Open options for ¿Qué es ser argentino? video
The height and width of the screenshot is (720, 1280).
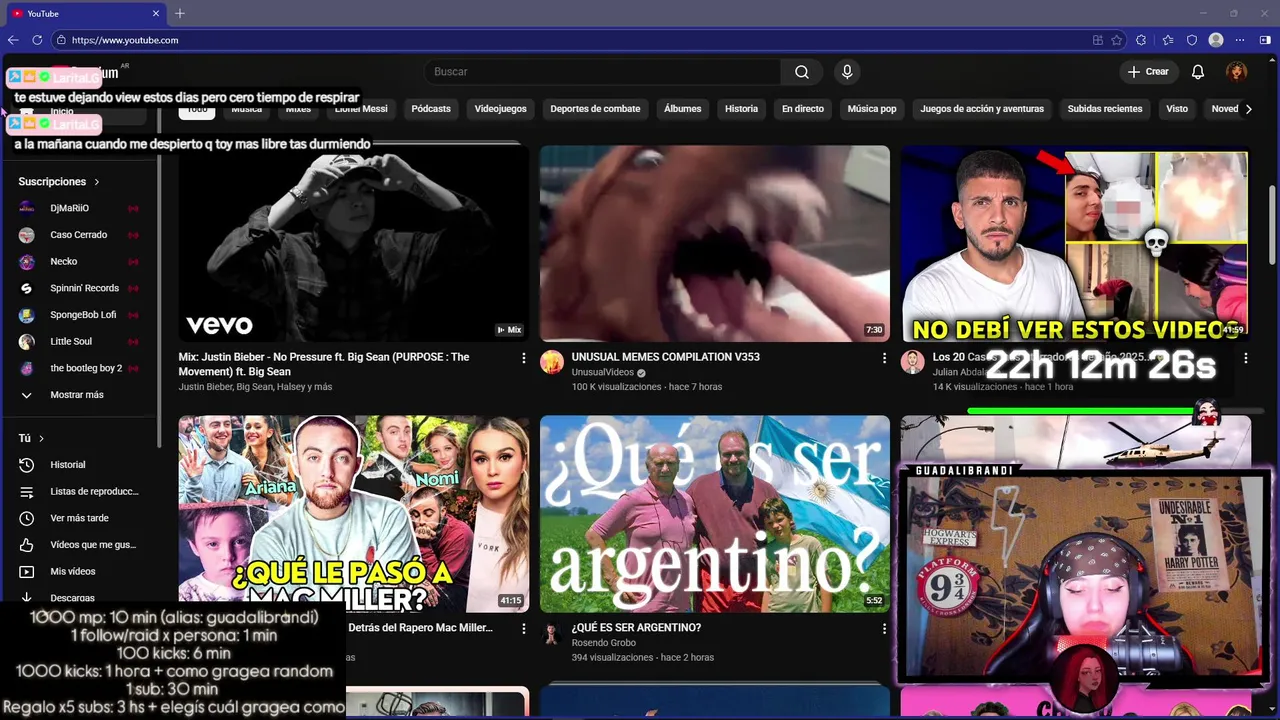884,629
